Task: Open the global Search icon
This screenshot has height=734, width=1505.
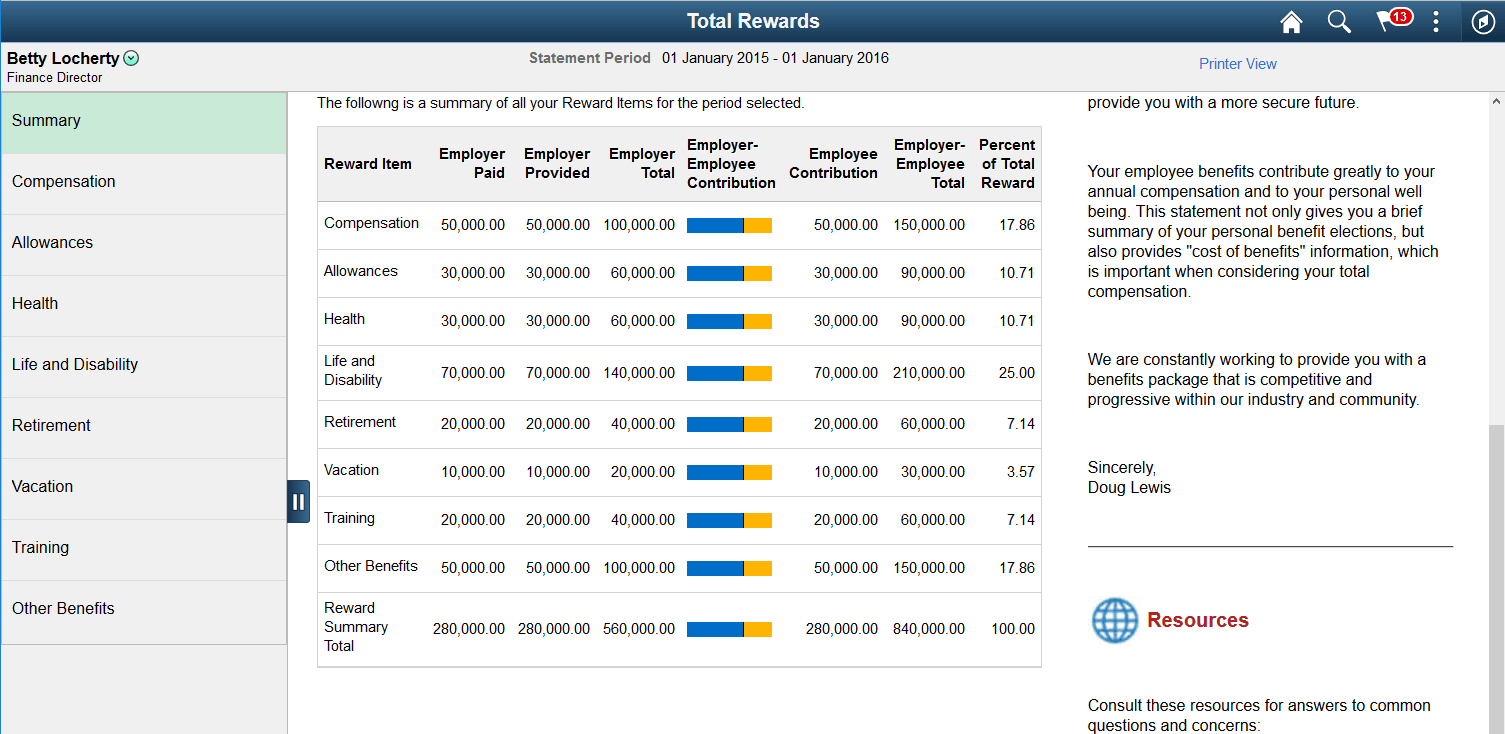Action: point(1339,21)
